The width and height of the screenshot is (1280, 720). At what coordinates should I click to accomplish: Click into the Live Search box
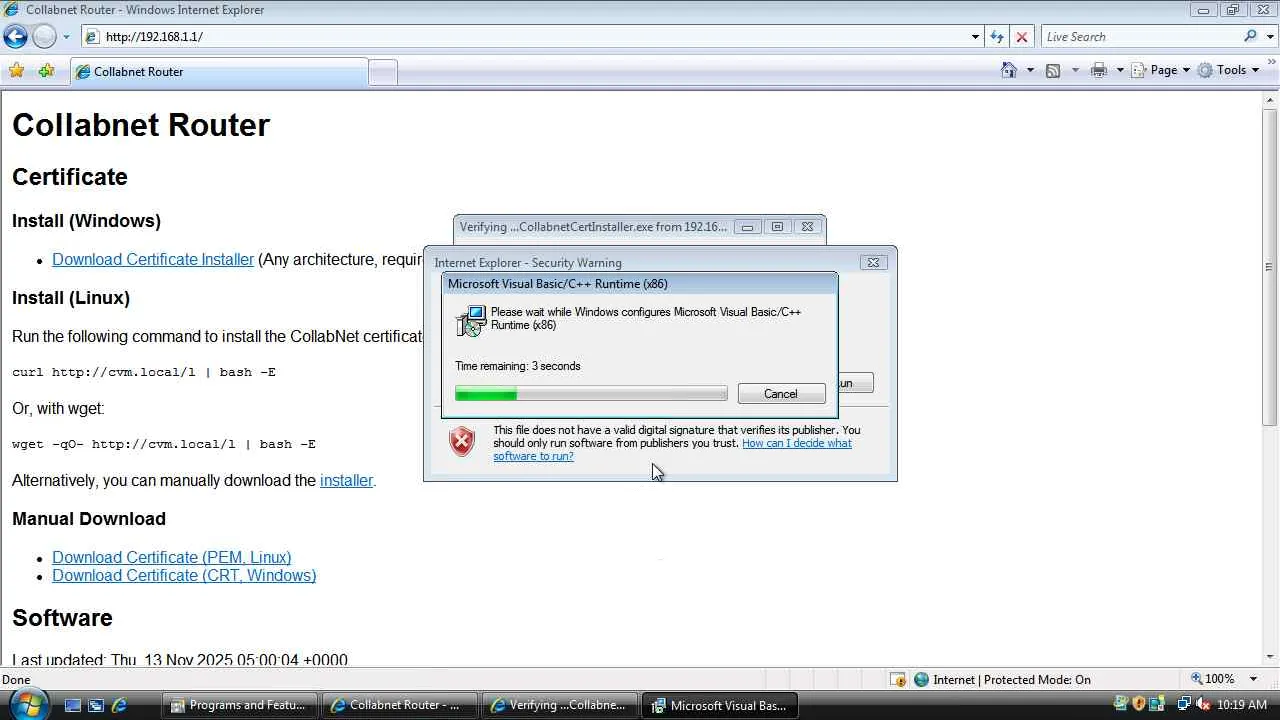coord(1140,37)
